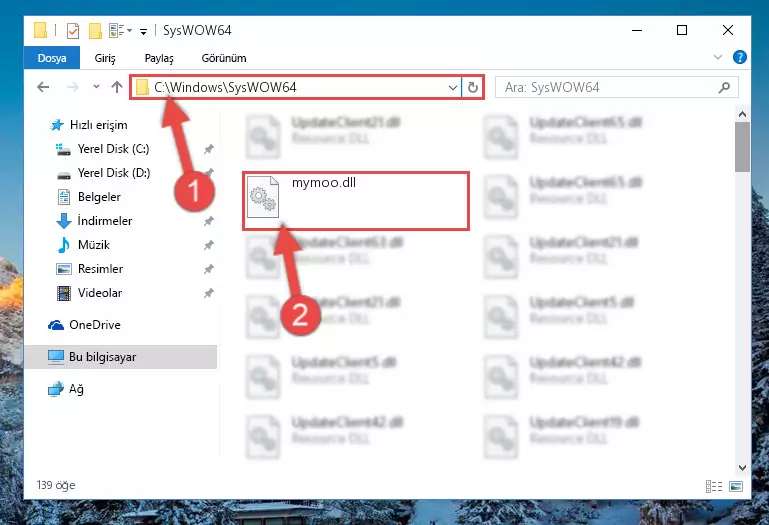Open Videolar folder in sidebar

pos(100,293)
